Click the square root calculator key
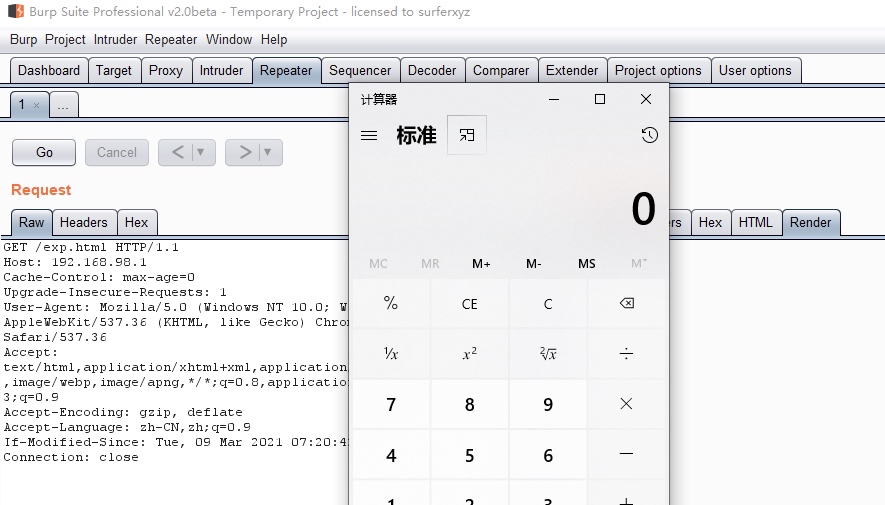 (548, 354)
